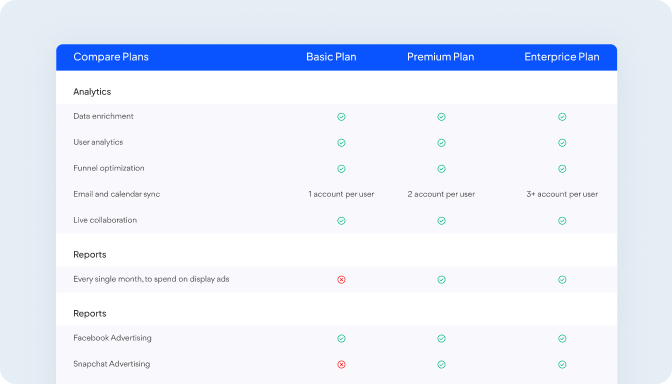Click Funnel optimization check under Premium Plan
The width and height of the screenshot is (672, 384).
pos(441,169)
